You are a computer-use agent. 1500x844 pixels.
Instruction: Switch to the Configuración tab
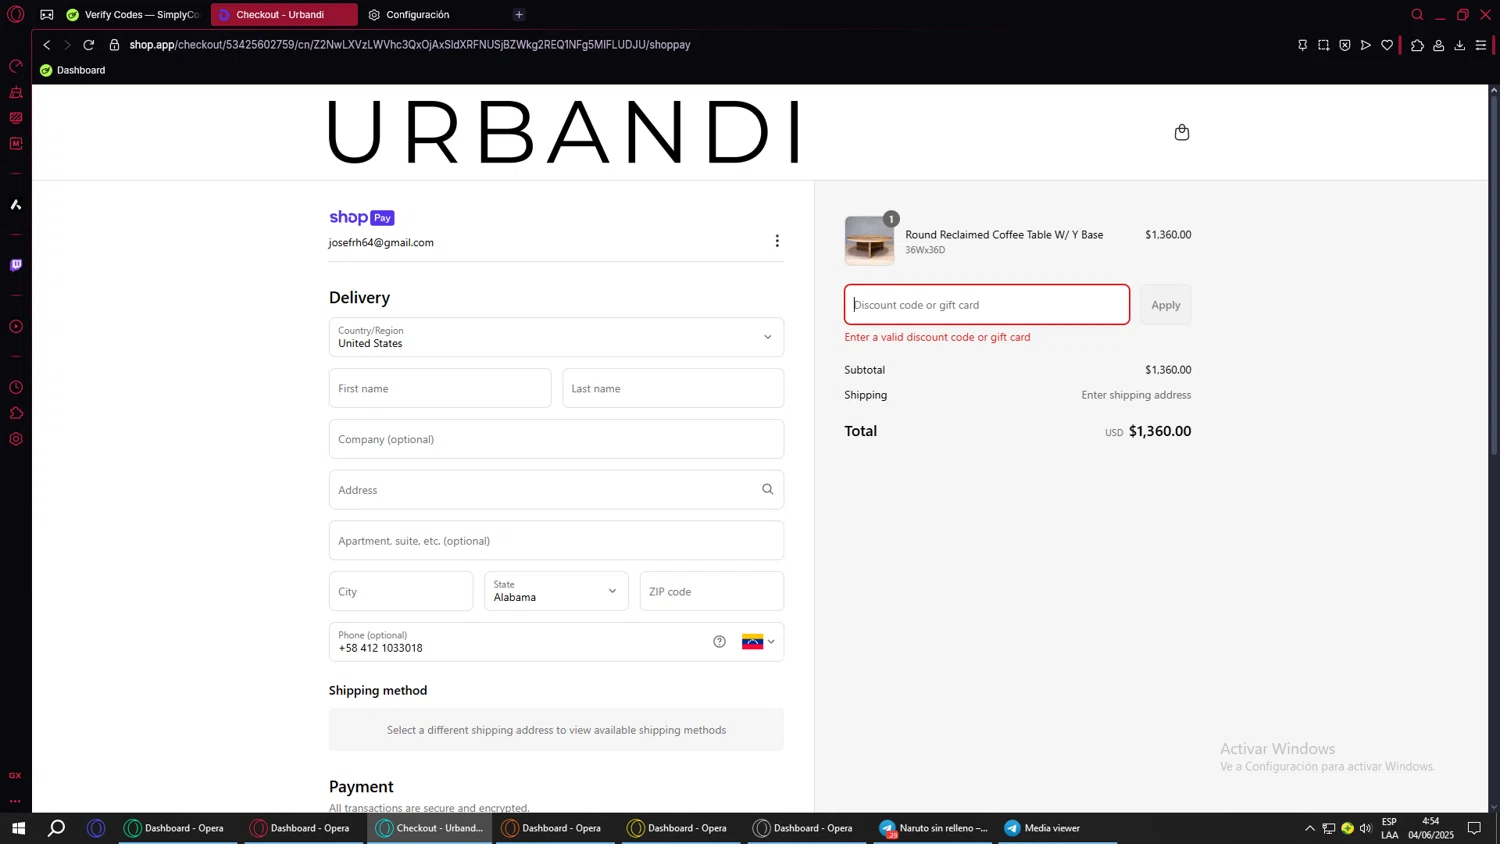(x=418, y=15)
